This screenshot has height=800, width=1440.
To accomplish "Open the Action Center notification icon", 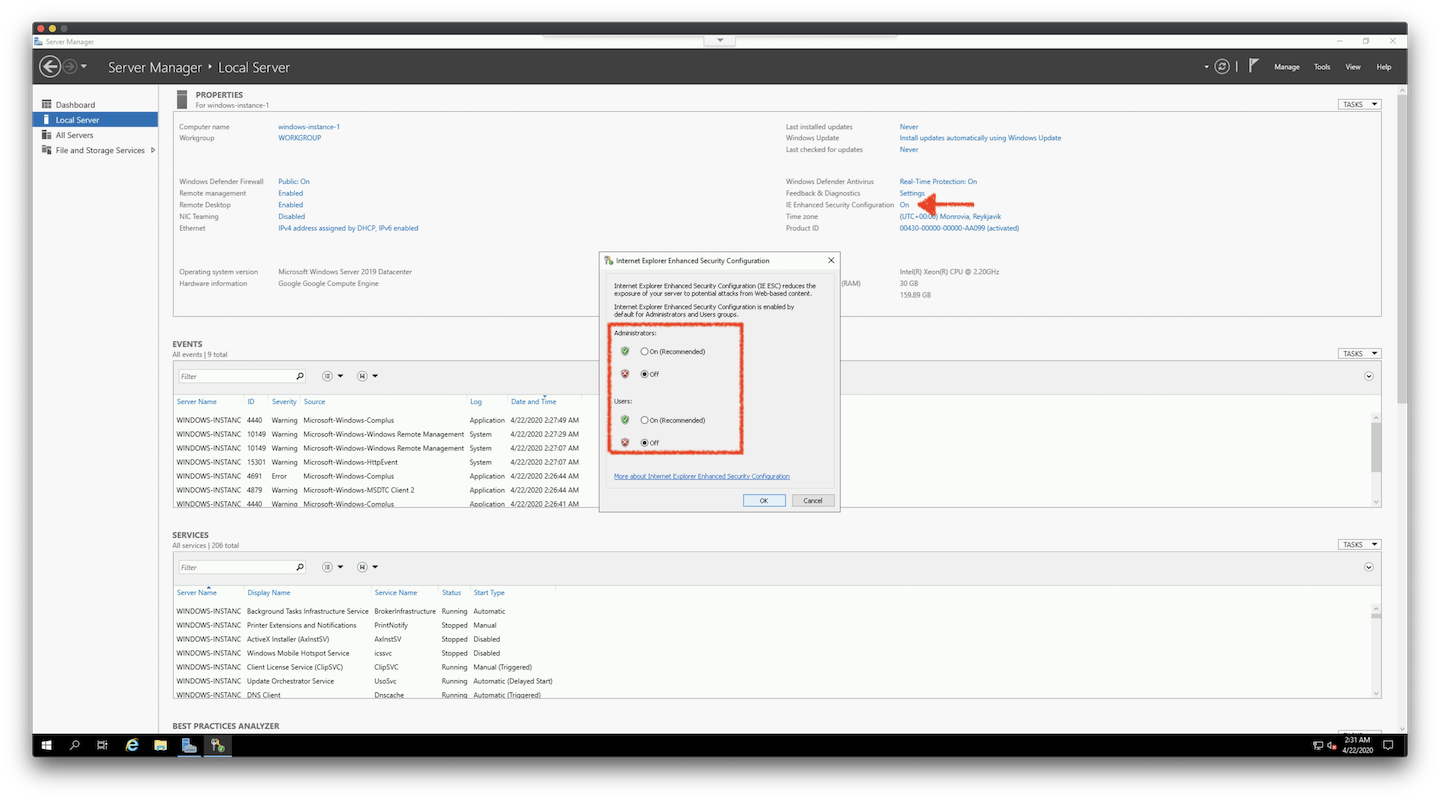I will pos(1388,746).
